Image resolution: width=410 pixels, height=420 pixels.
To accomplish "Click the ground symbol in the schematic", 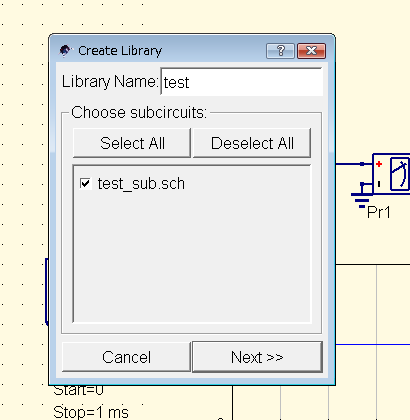I will (362, 200).
